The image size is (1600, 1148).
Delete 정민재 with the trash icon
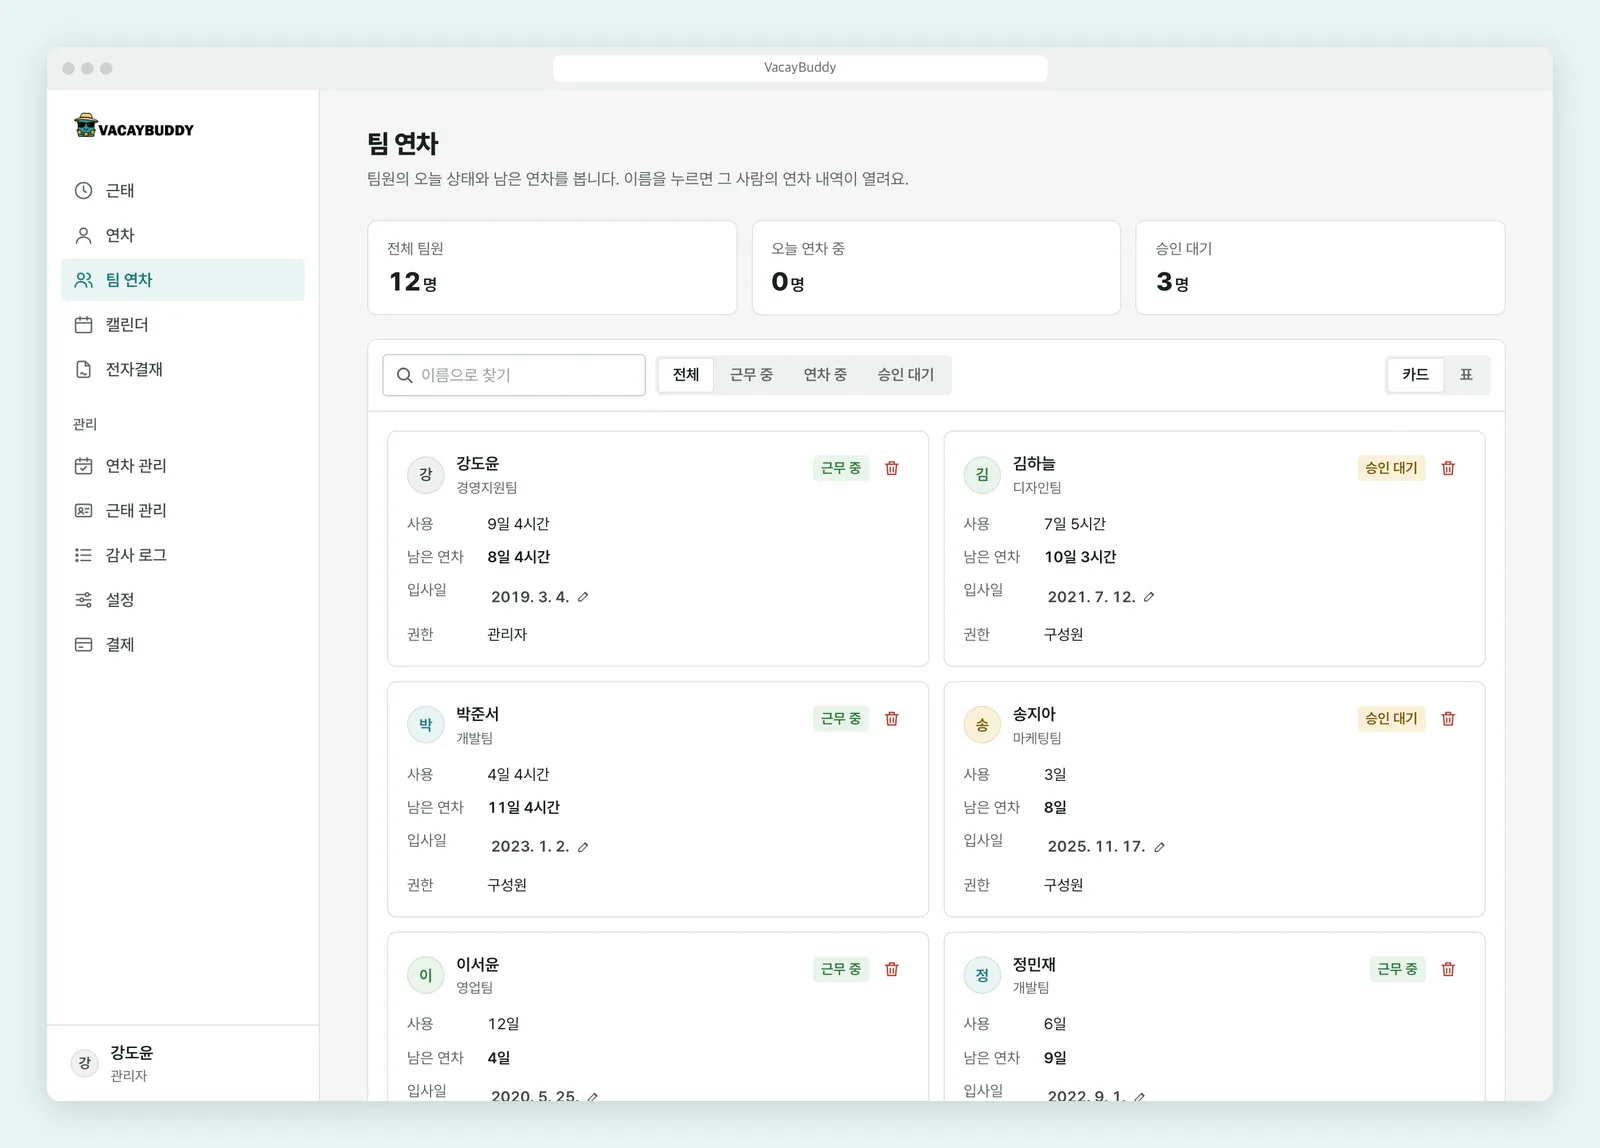click(1448, 969)
